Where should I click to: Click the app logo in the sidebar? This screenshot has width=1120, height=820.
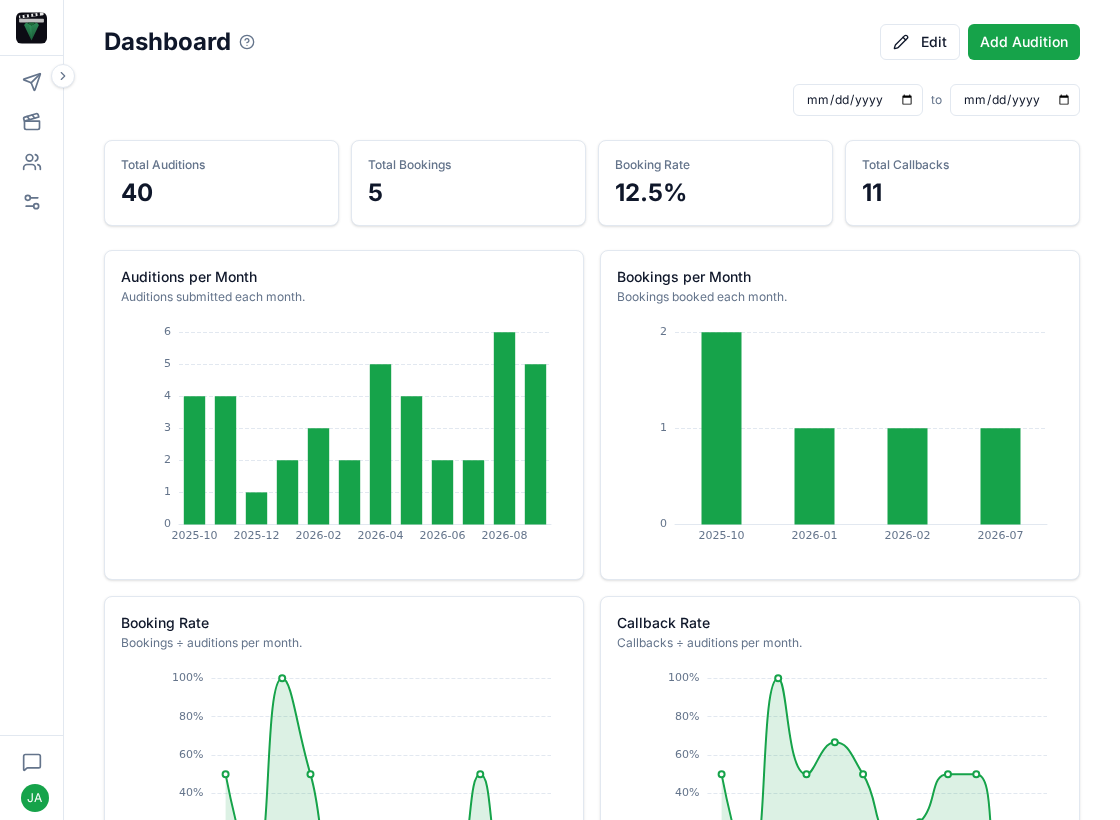31,28
